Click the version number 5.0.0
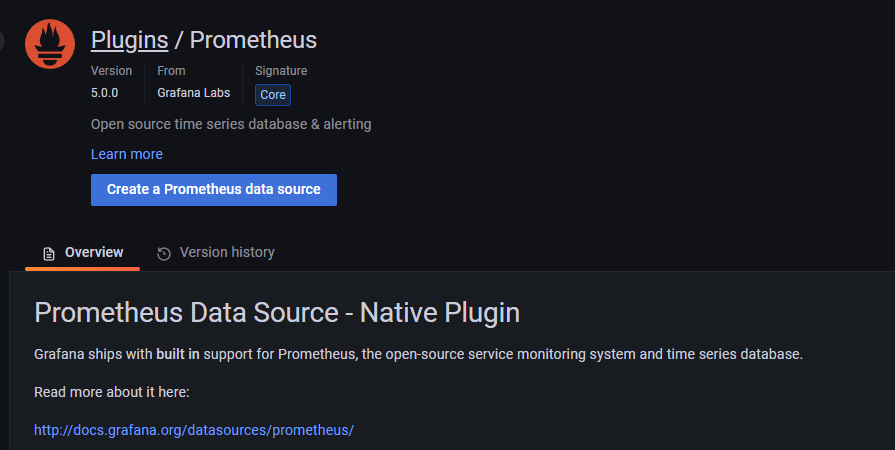Viewport: 895px width, 450px height. click(x=104, y=93)
